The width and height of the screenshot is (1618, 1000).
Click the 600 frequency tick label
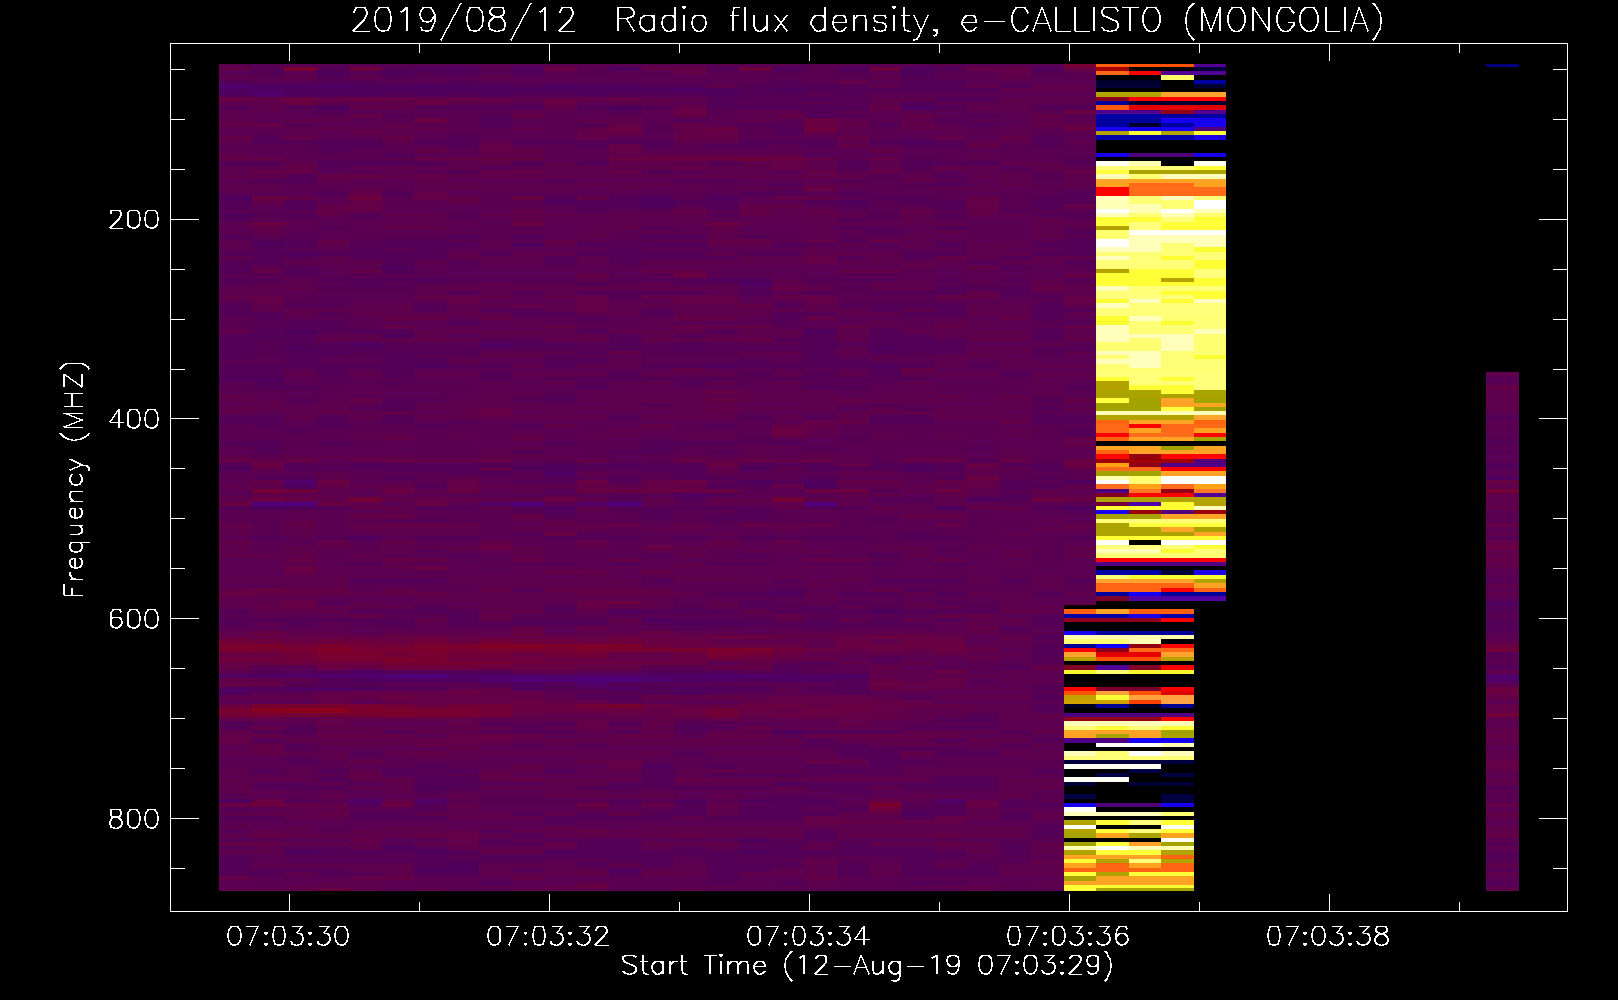point(134,619)
